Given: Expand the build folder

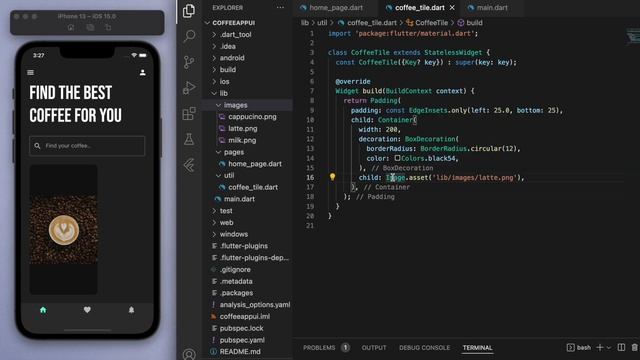Looking at the screenshot, I should point(214,70).
